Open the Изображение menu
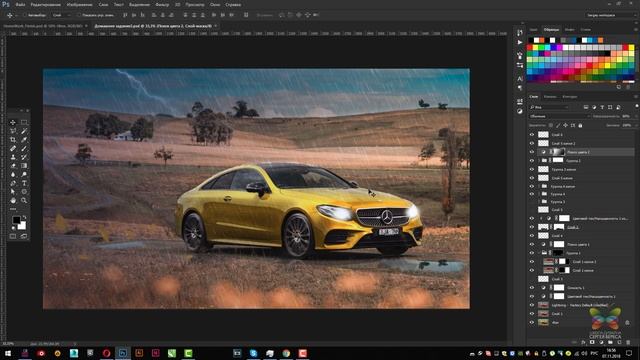 tap(79, 5)
